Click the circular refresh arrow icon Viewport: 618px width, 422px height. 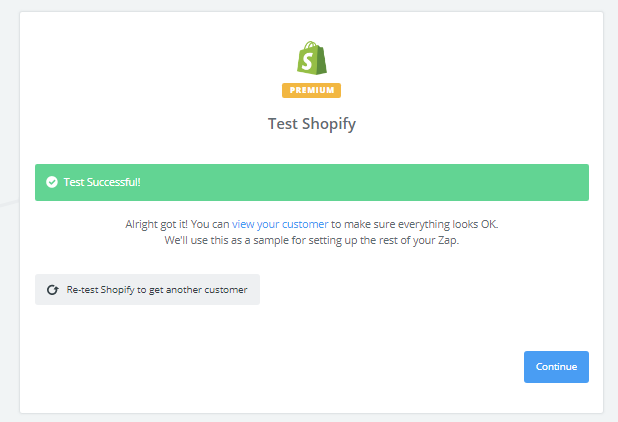click(x=53, y=290)
